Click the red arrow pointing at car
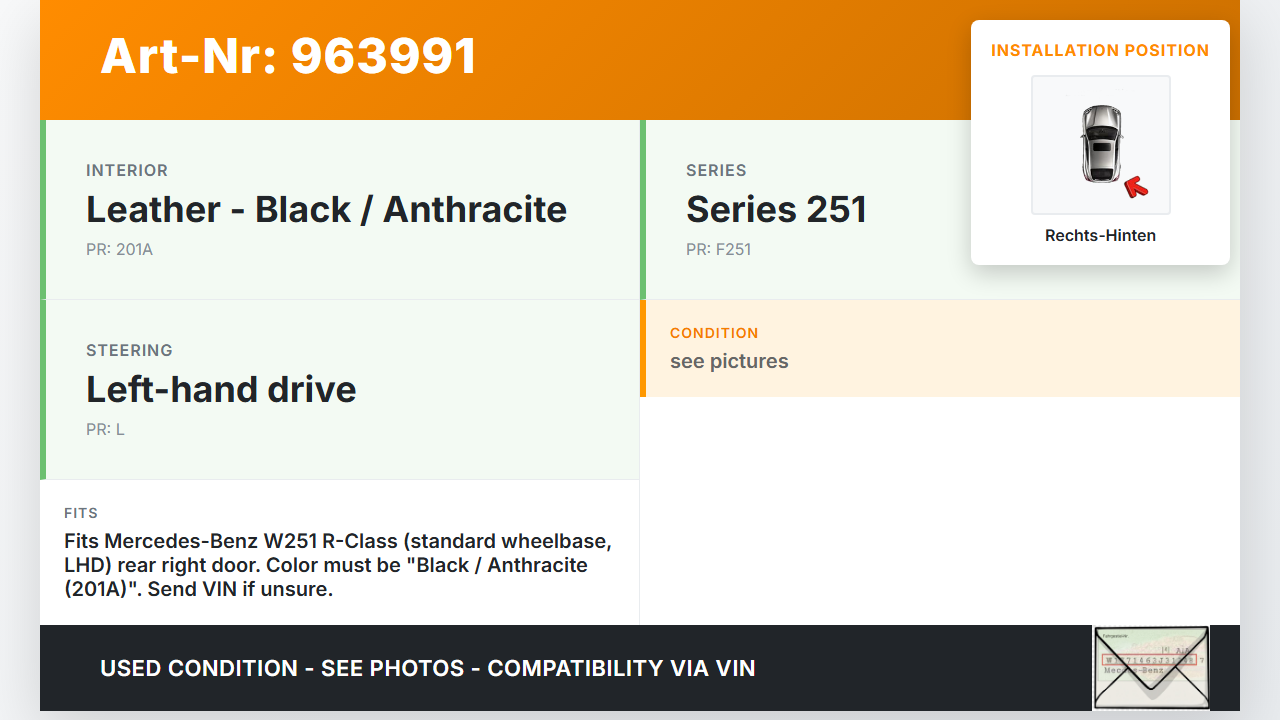 coord(1135,186)
